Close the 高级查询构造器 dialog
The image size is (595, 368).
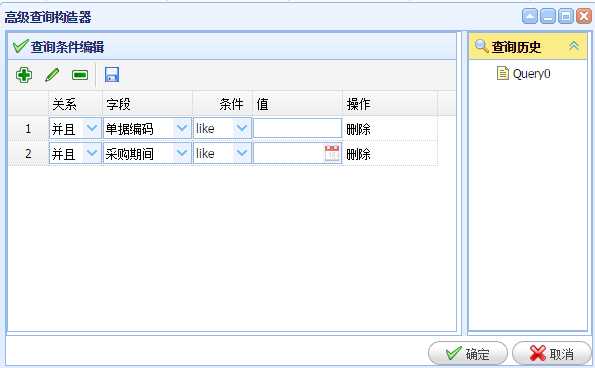tap(584, 16)
